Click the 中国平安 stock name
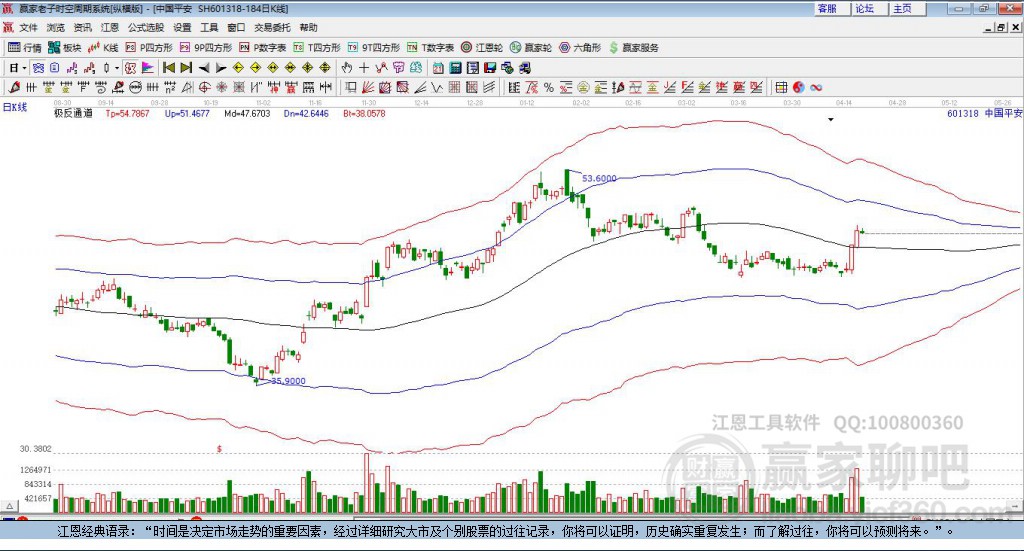1024x551 pixels. click(x=1003, y=114)
